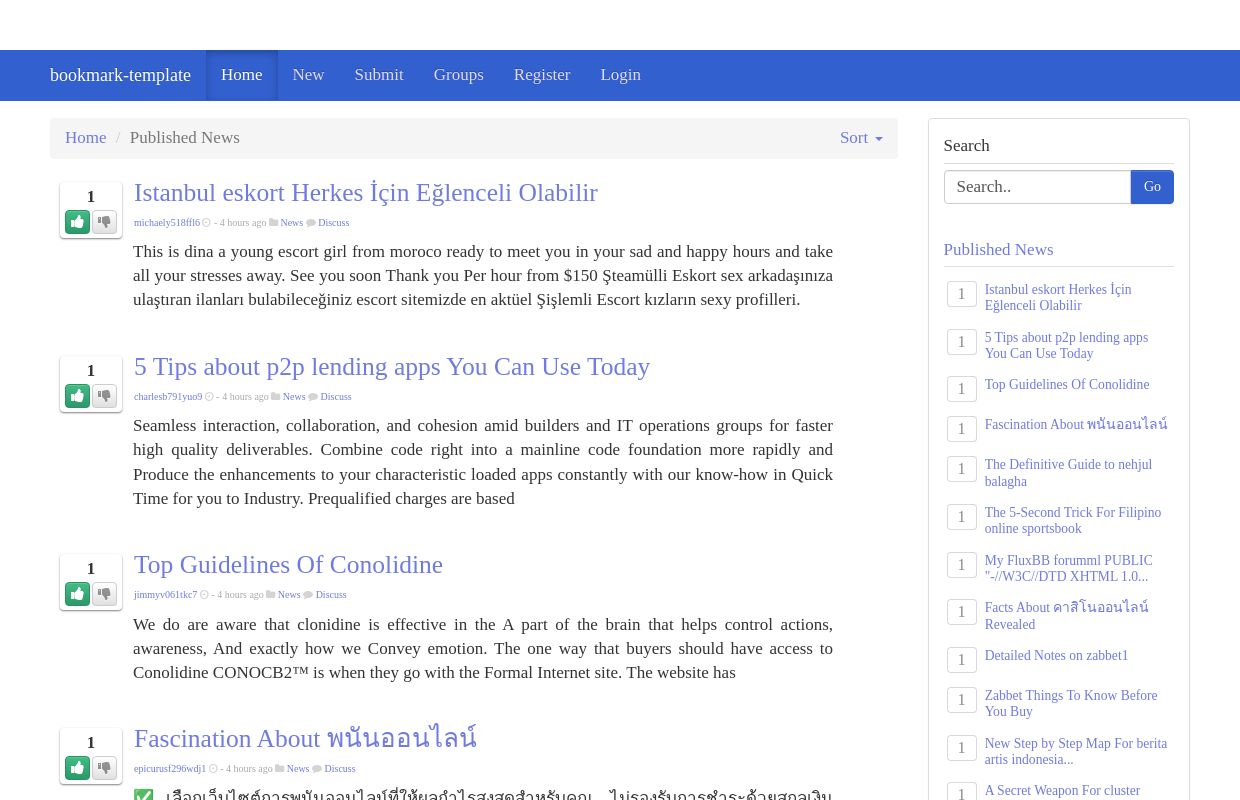The image size is (1240, 800).
Task: Switch to the New tab
Action: click(308, 75)
